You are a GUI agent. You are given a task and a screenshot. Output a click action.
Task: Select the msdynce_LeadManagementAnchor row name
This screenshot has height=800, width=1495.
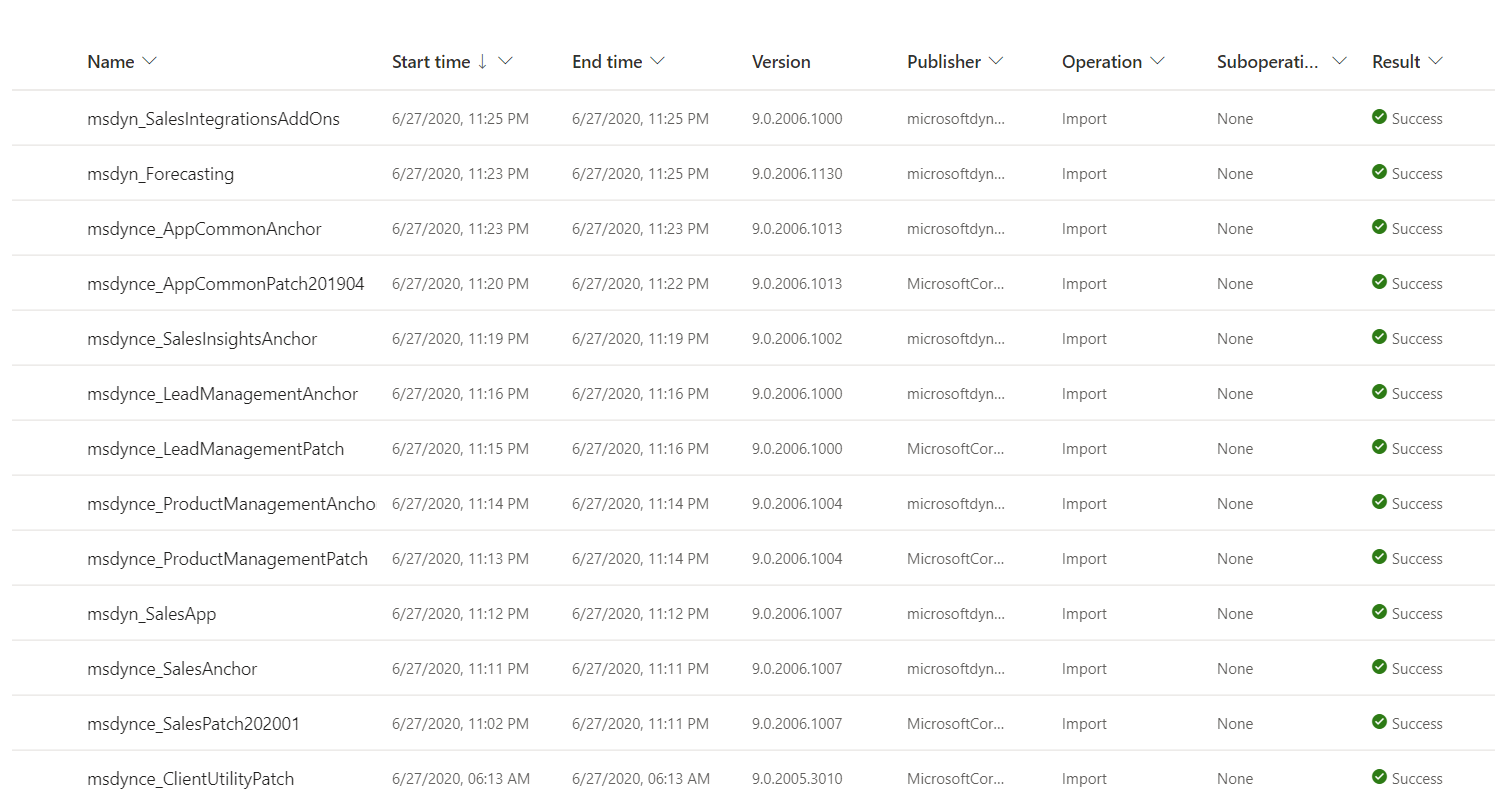click(x=222, y=394)
